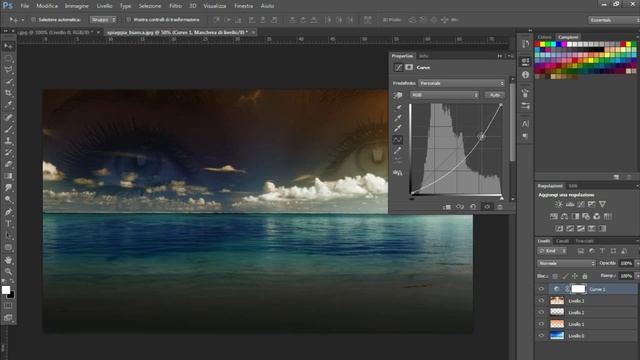The image size is (640, 360).
Task: Open the Gruppo dropdown in options bar
Action: point(103,20)
